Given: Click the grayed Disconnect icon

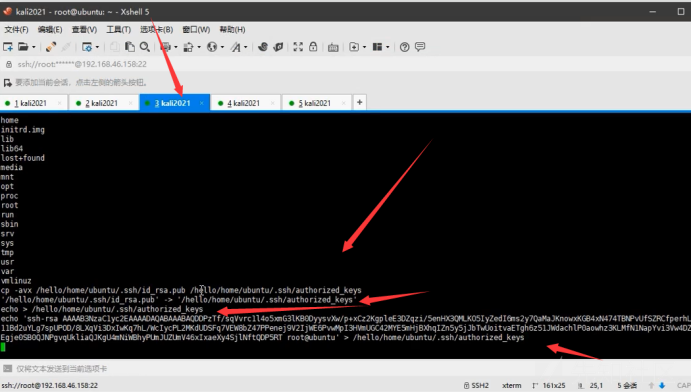Looking at the screenshot, I should pos(66,47).
